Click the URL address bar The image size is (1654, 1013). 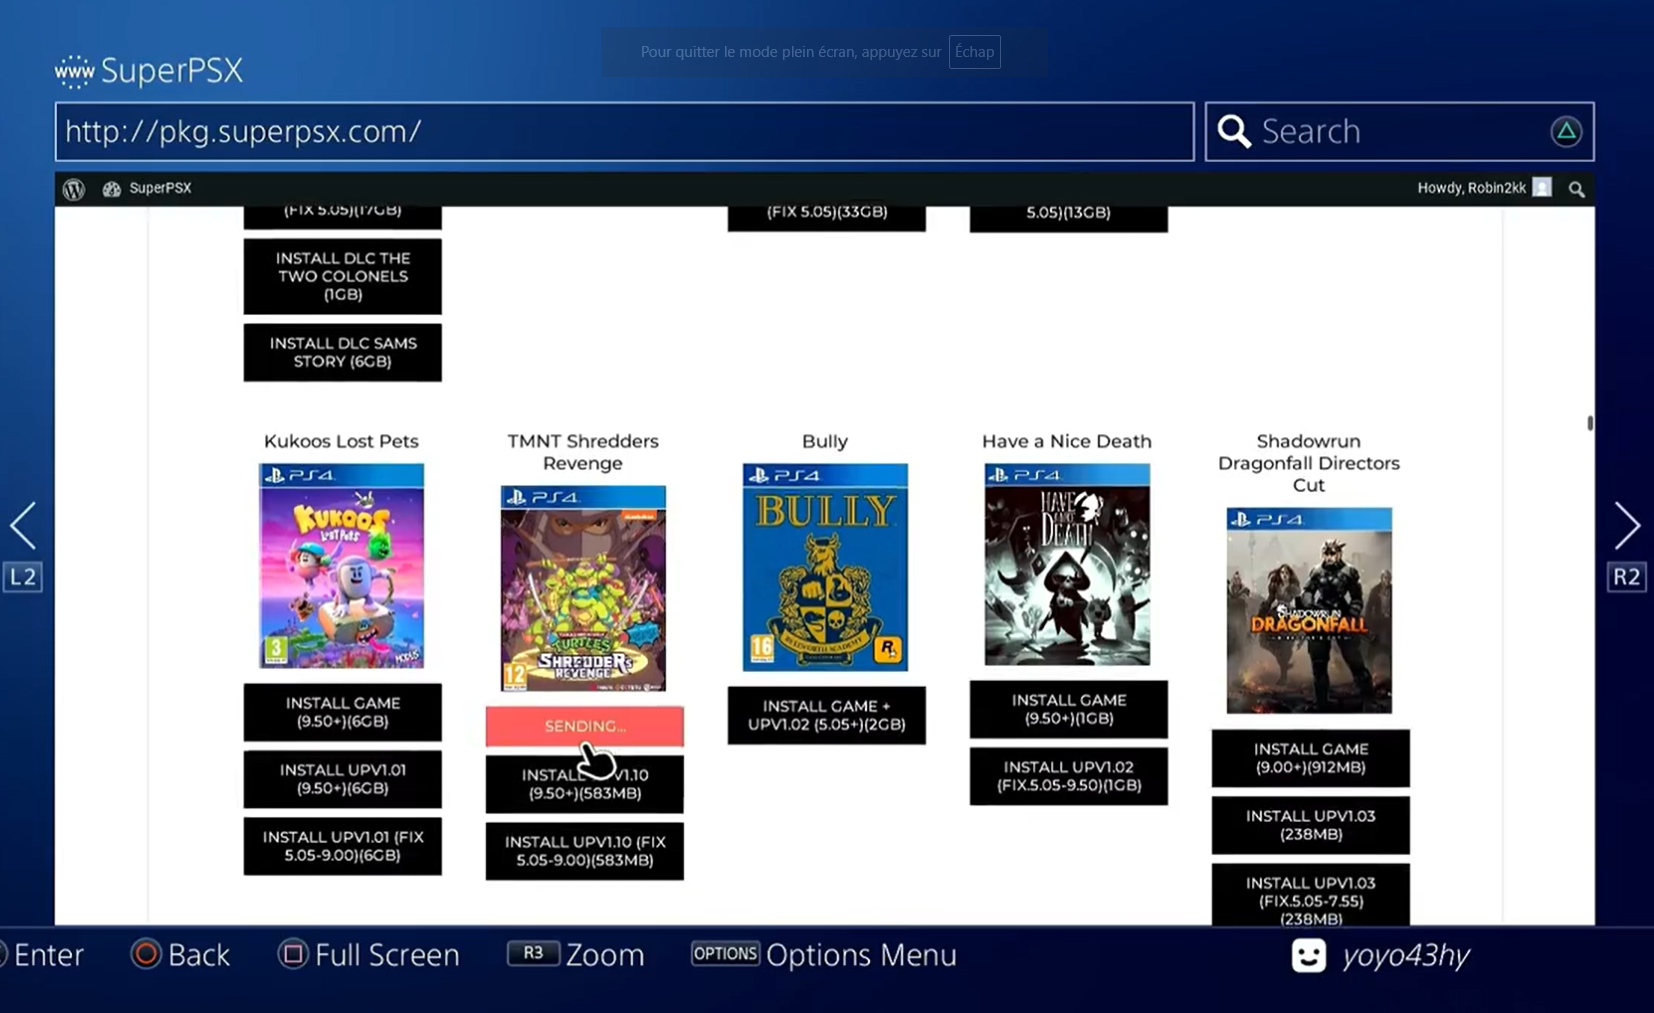click(625, 131)
